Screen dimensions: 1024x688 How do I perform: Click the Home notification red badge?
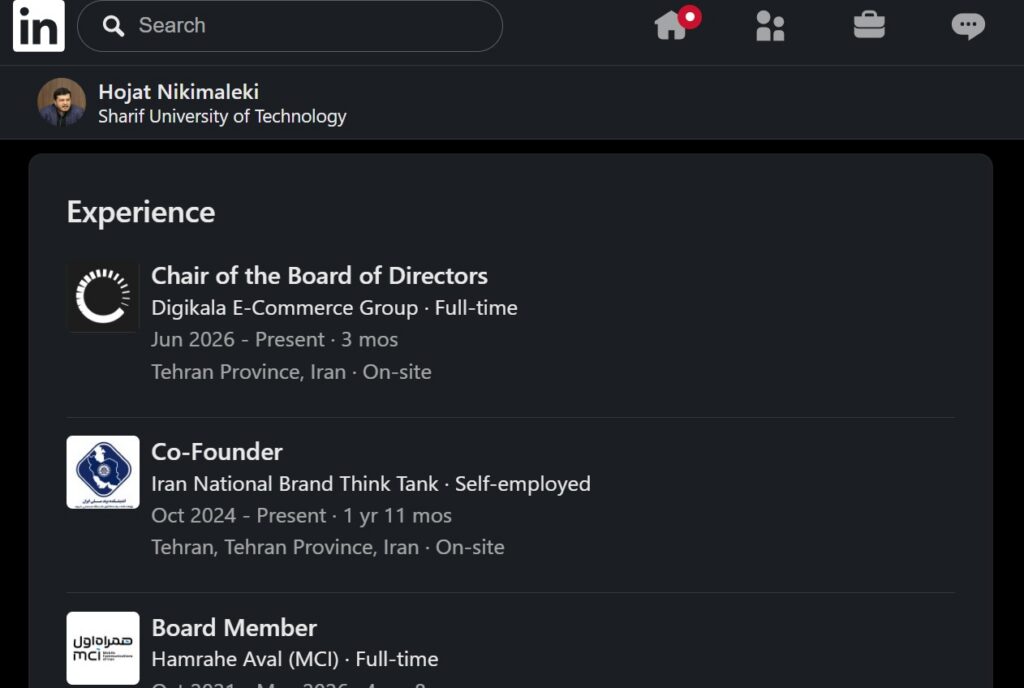[x=690, y=16]
